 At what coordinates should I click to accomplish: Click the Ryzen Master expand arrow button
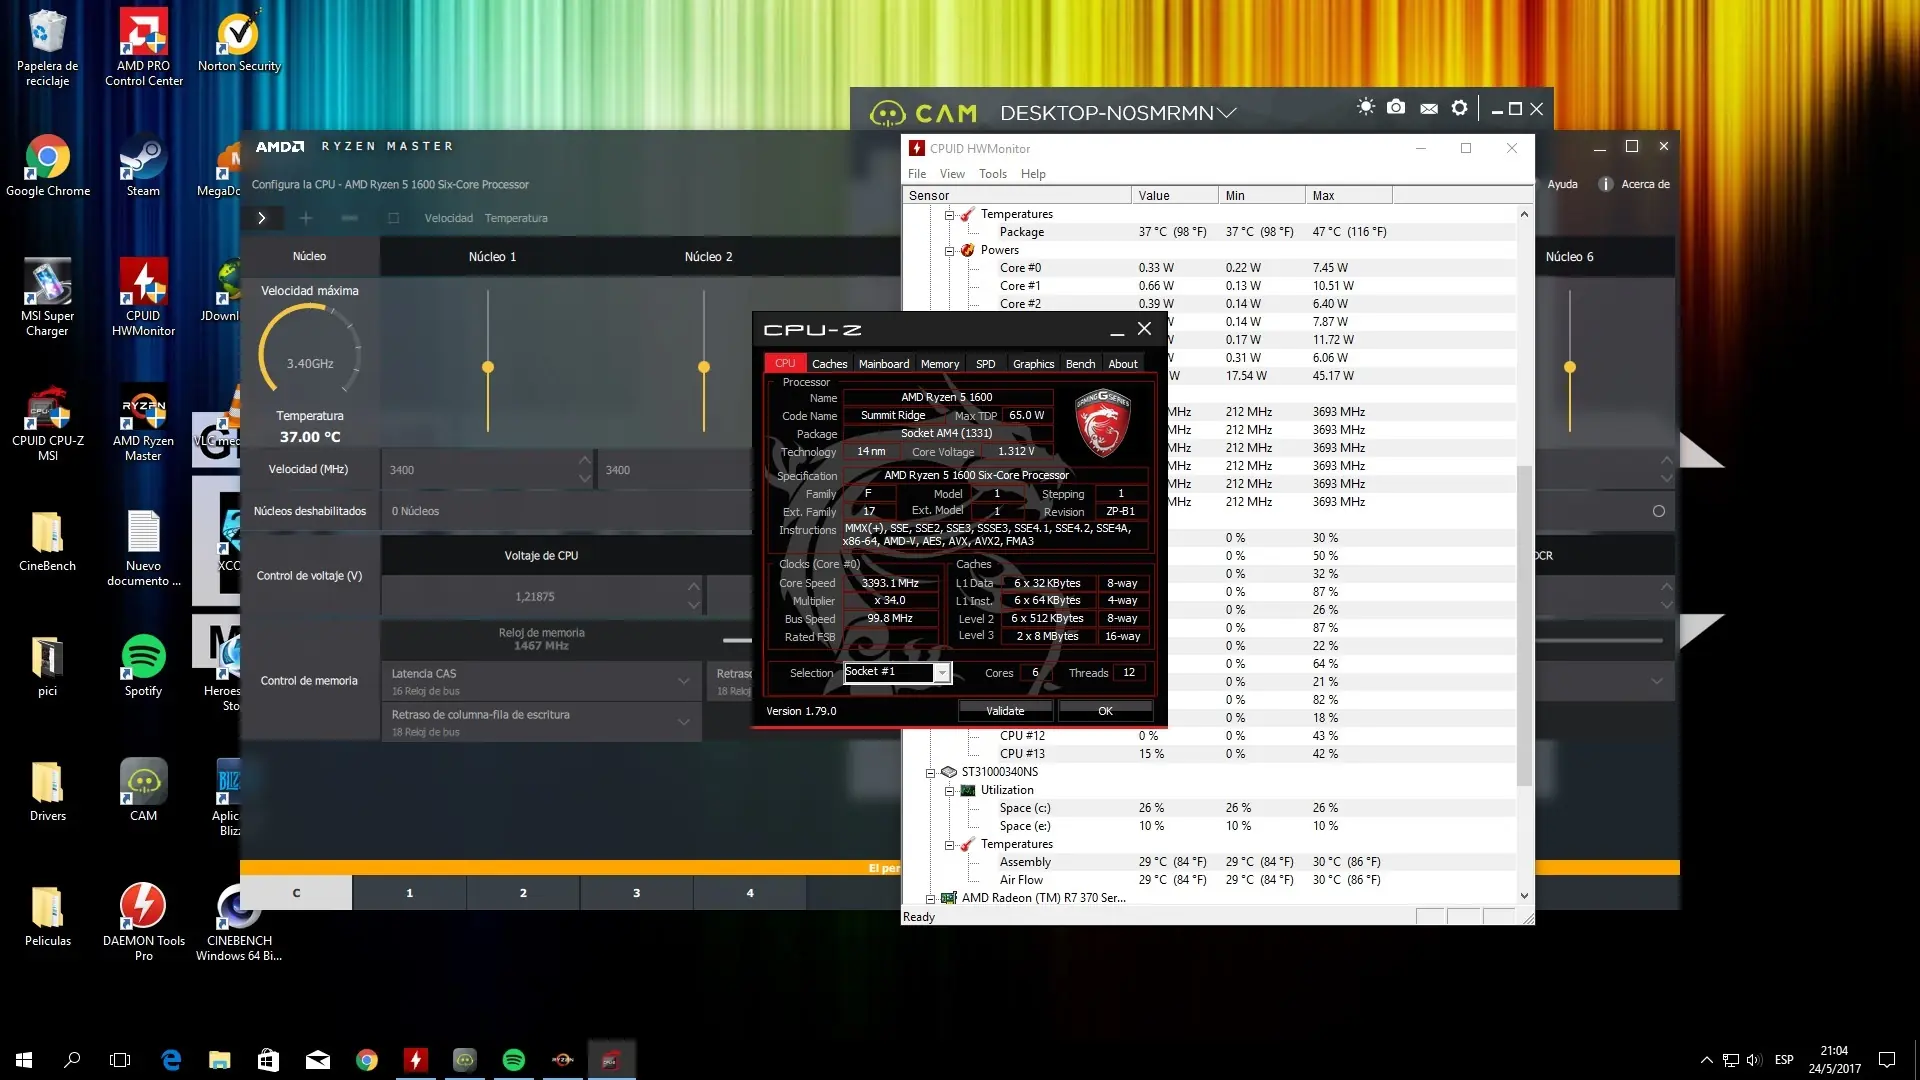click(262, 218)
